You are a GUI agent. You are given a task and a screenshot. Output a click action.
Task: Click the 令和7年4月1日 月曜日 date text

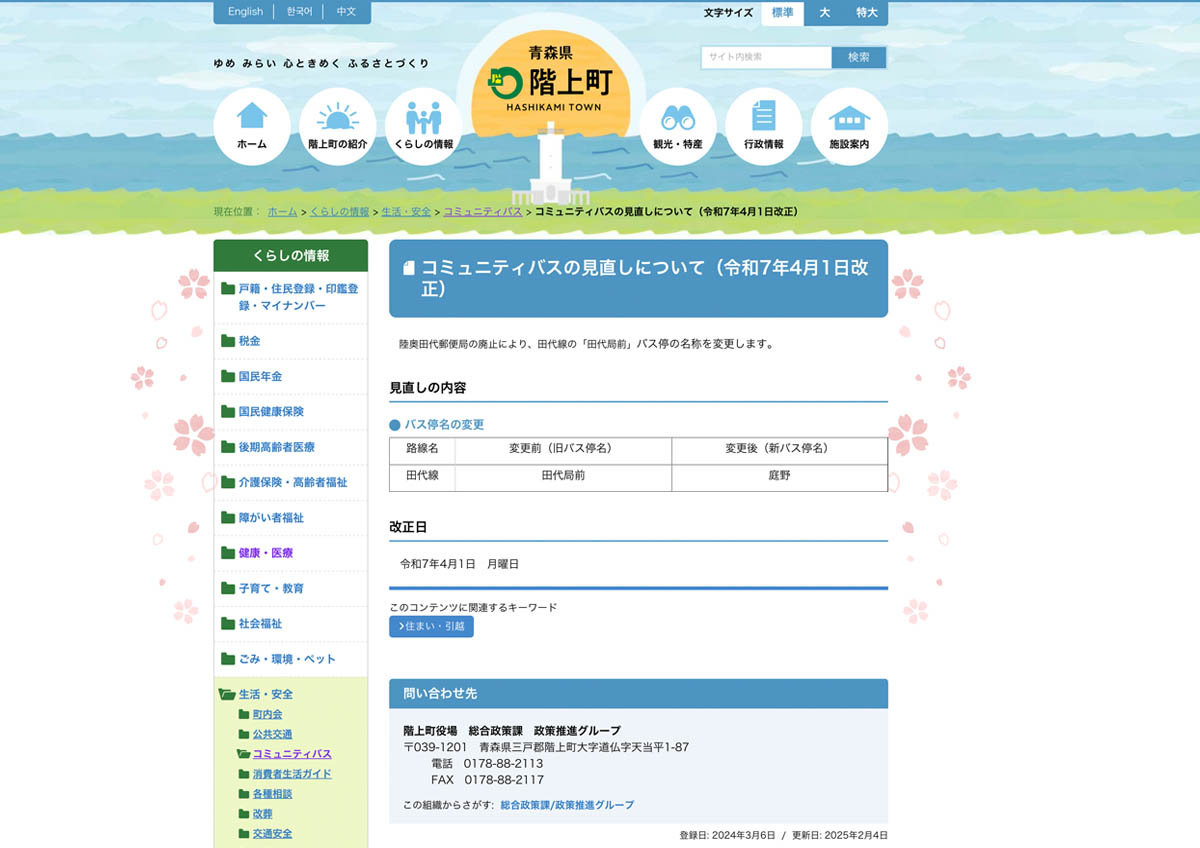click(x=460, y=564)
